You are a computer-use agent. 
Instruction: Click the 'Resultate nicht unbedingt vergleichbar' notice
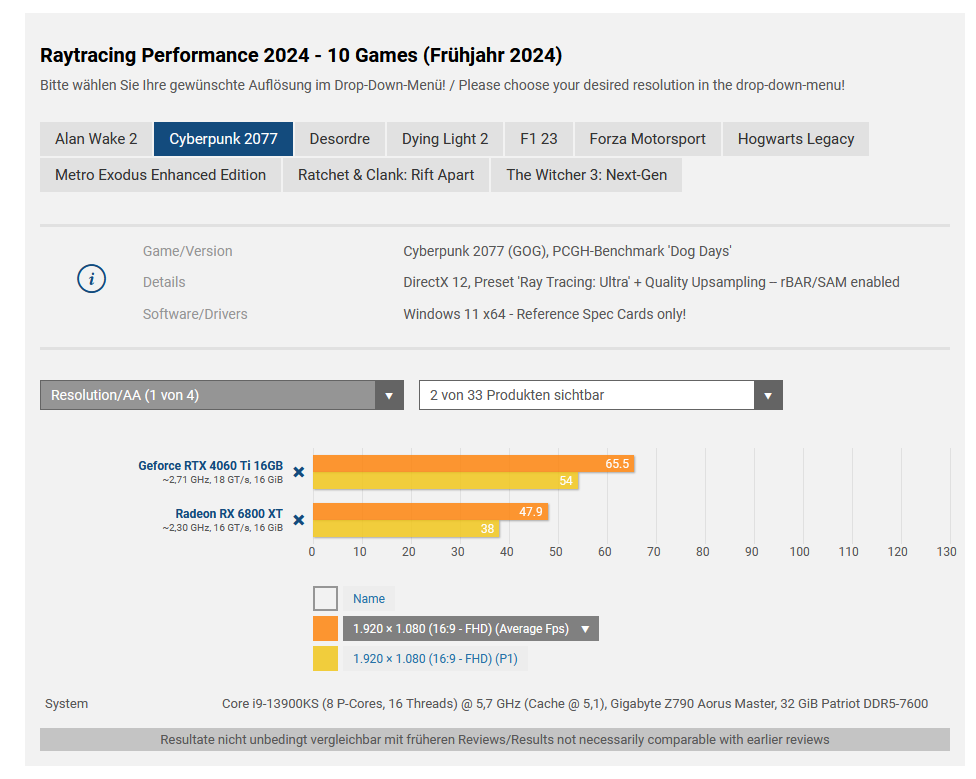click(x=495, y=739)
